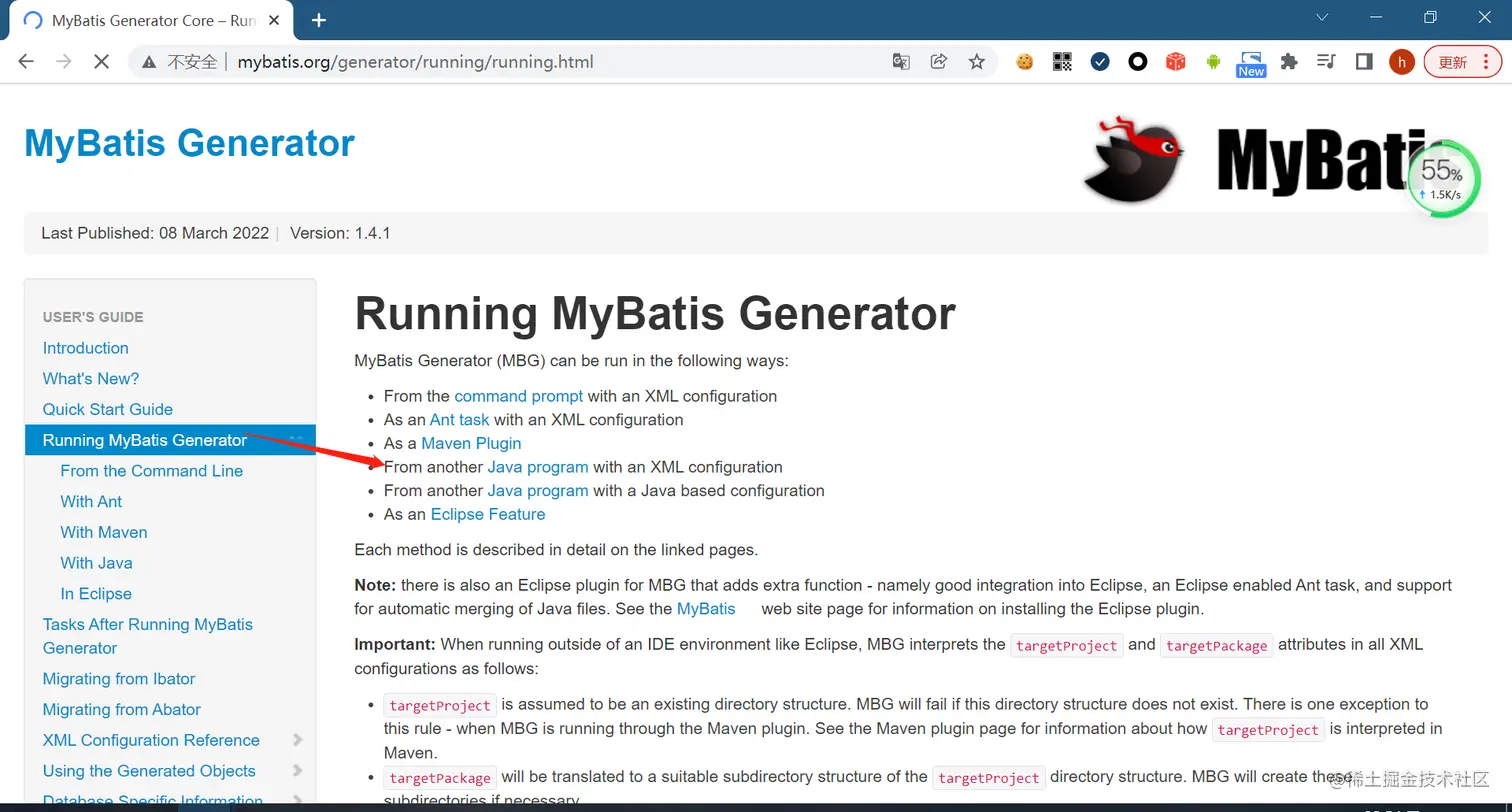Open the media control playlist icon

(x=1327, y=62)
